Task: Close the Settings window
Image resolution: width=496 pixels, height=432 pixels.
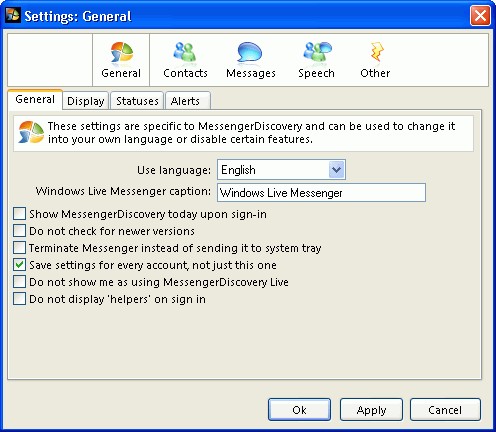Action: [x=480, y=15]
